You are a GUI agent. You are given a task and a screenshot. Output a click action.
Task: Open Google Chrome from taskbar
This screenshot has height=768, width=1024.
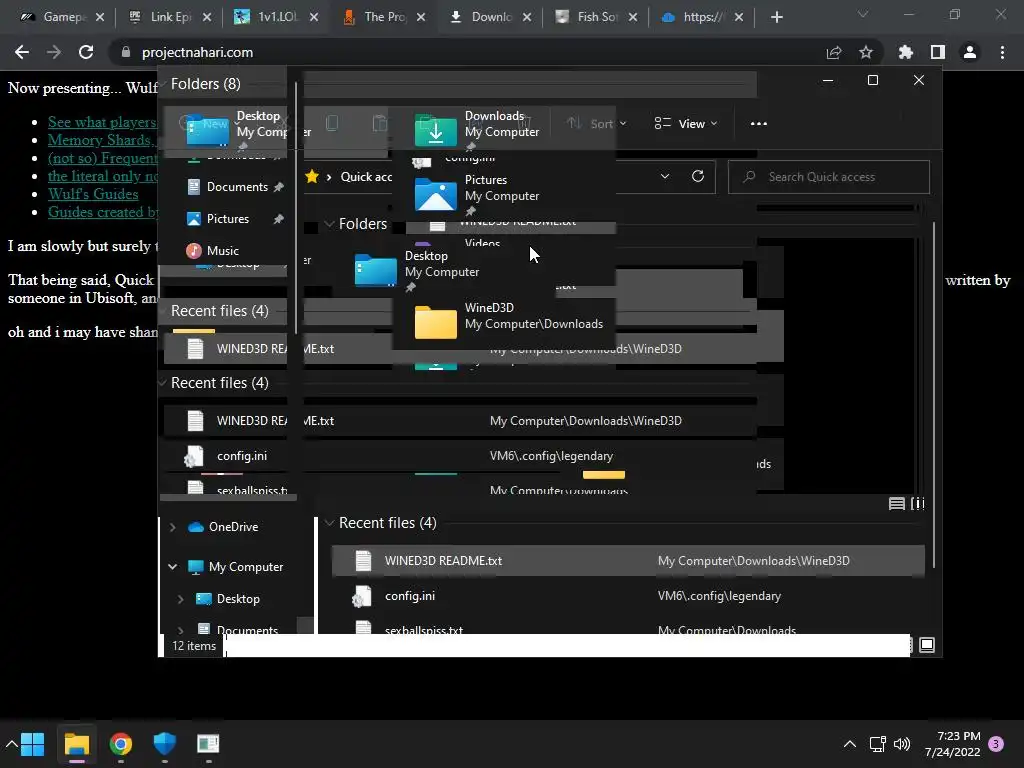pos(121,743)
